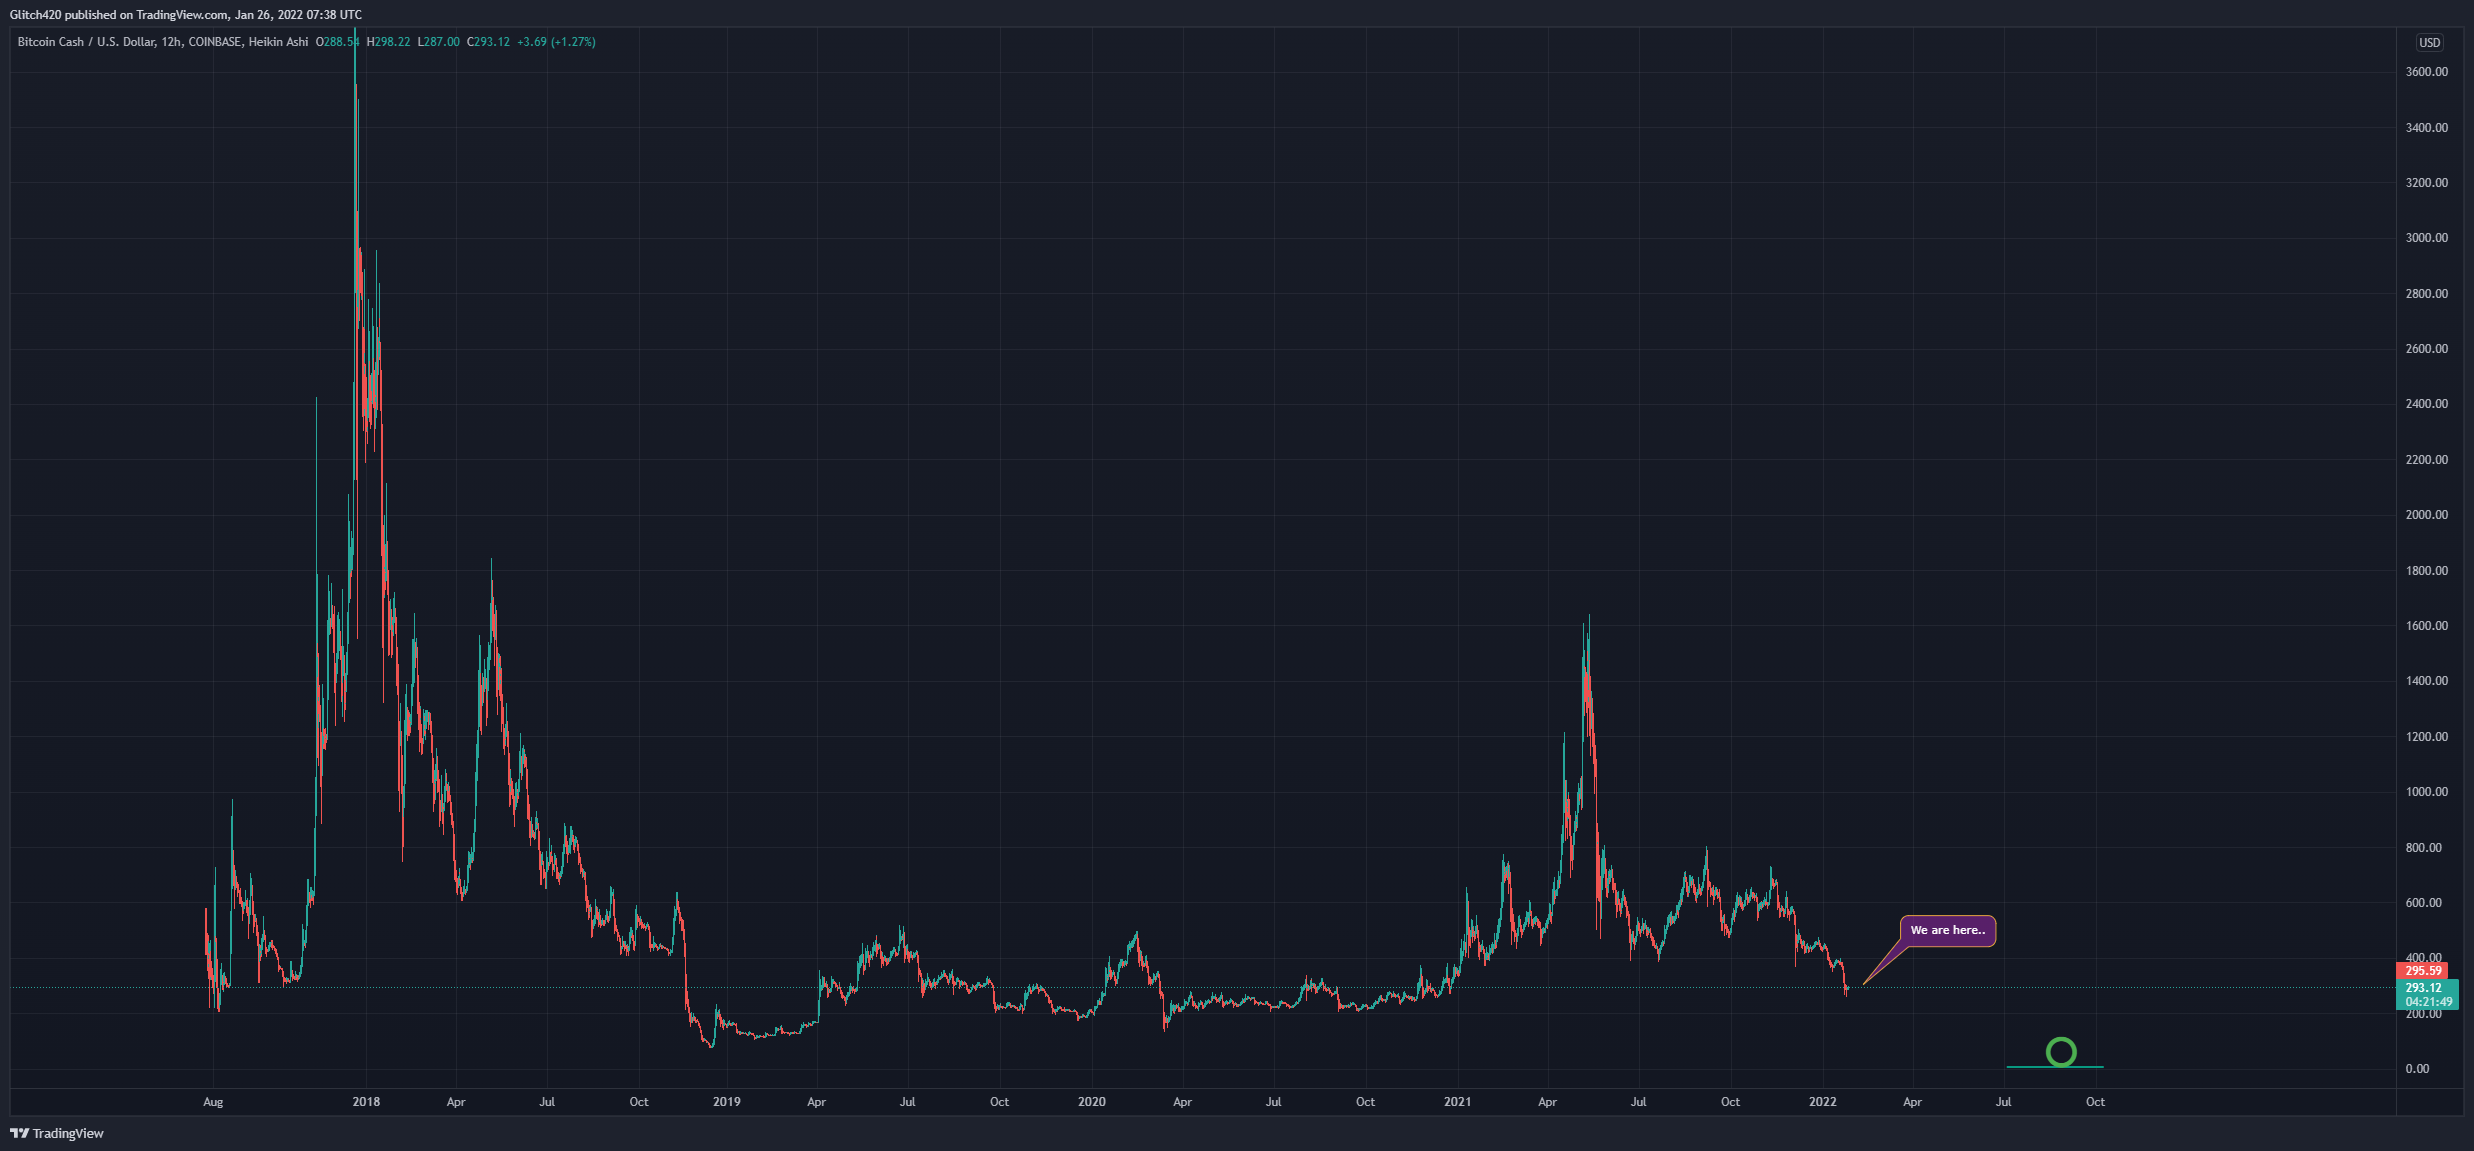
Task: Click the O288.54 open value
Action: pyautogui.click(x=337, y=42)
